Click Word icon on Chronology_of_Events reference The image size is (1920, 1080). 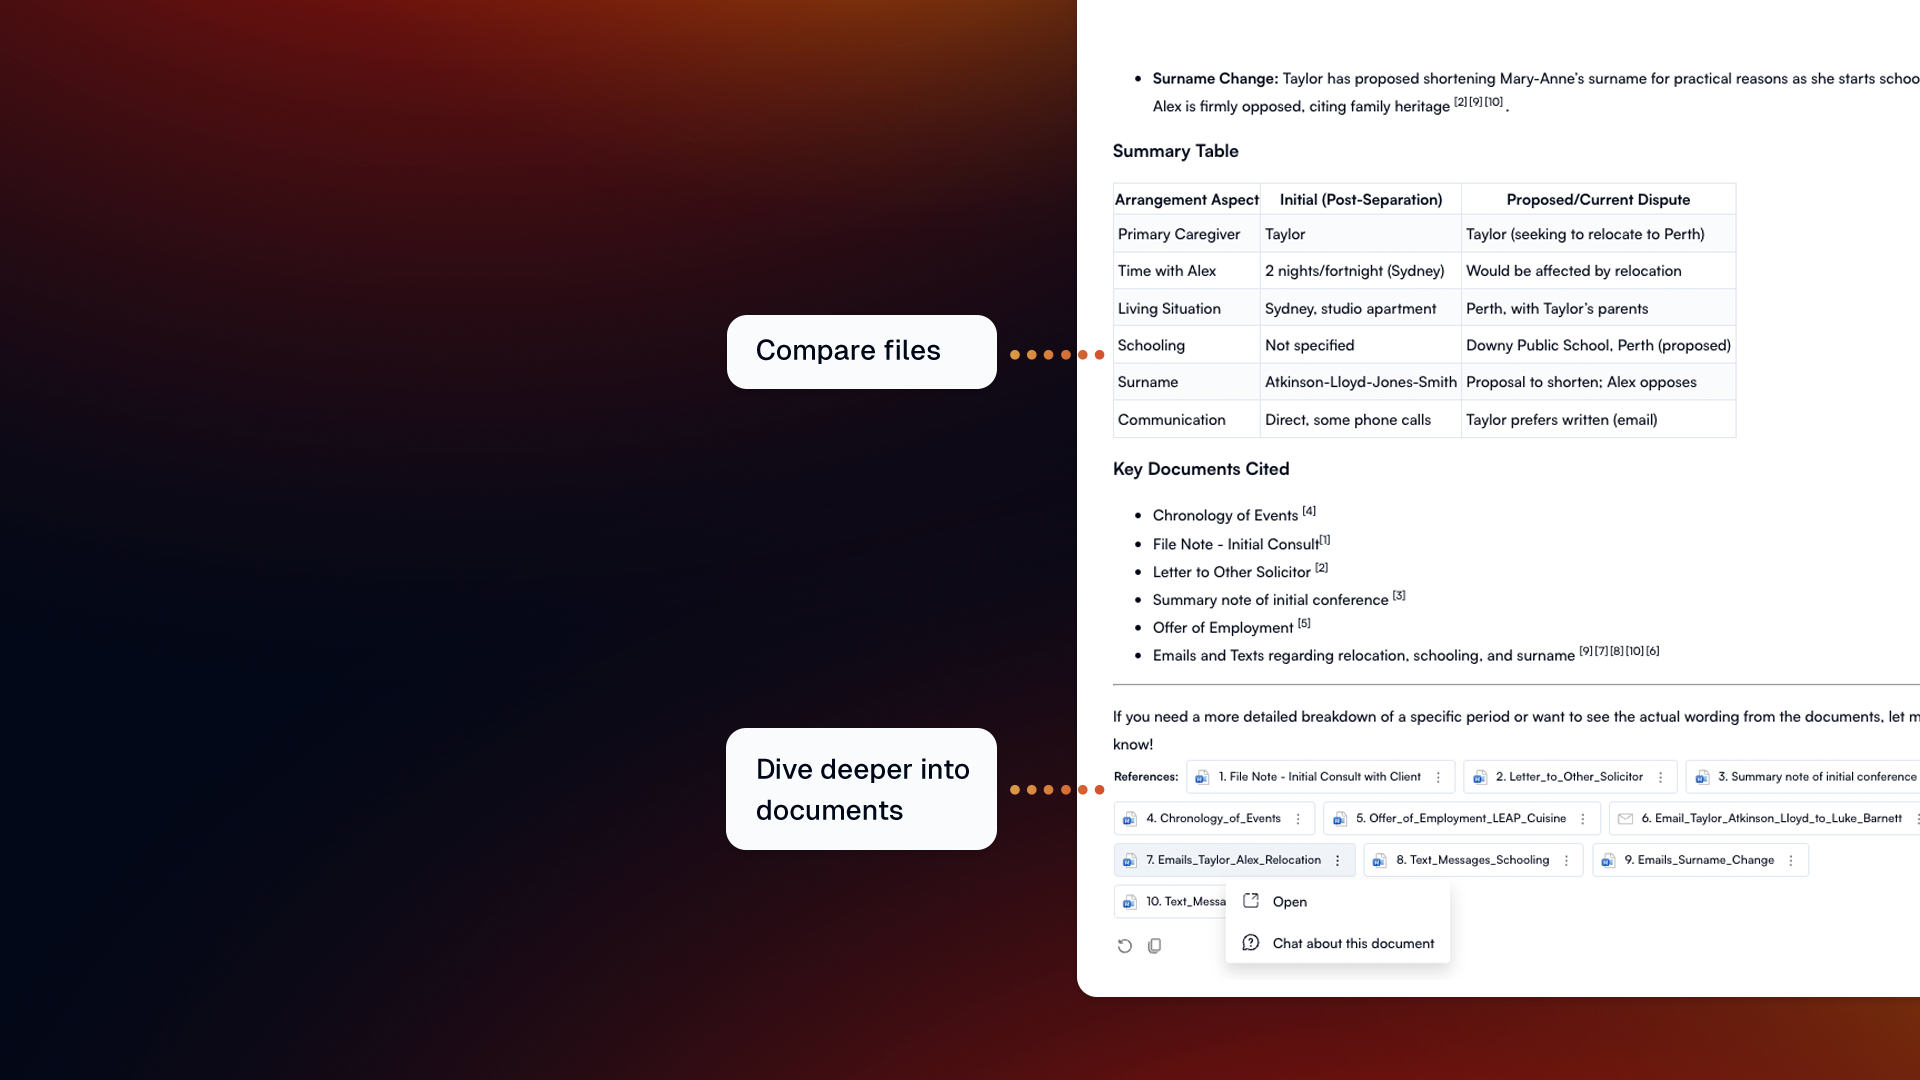click(1130, 819)
